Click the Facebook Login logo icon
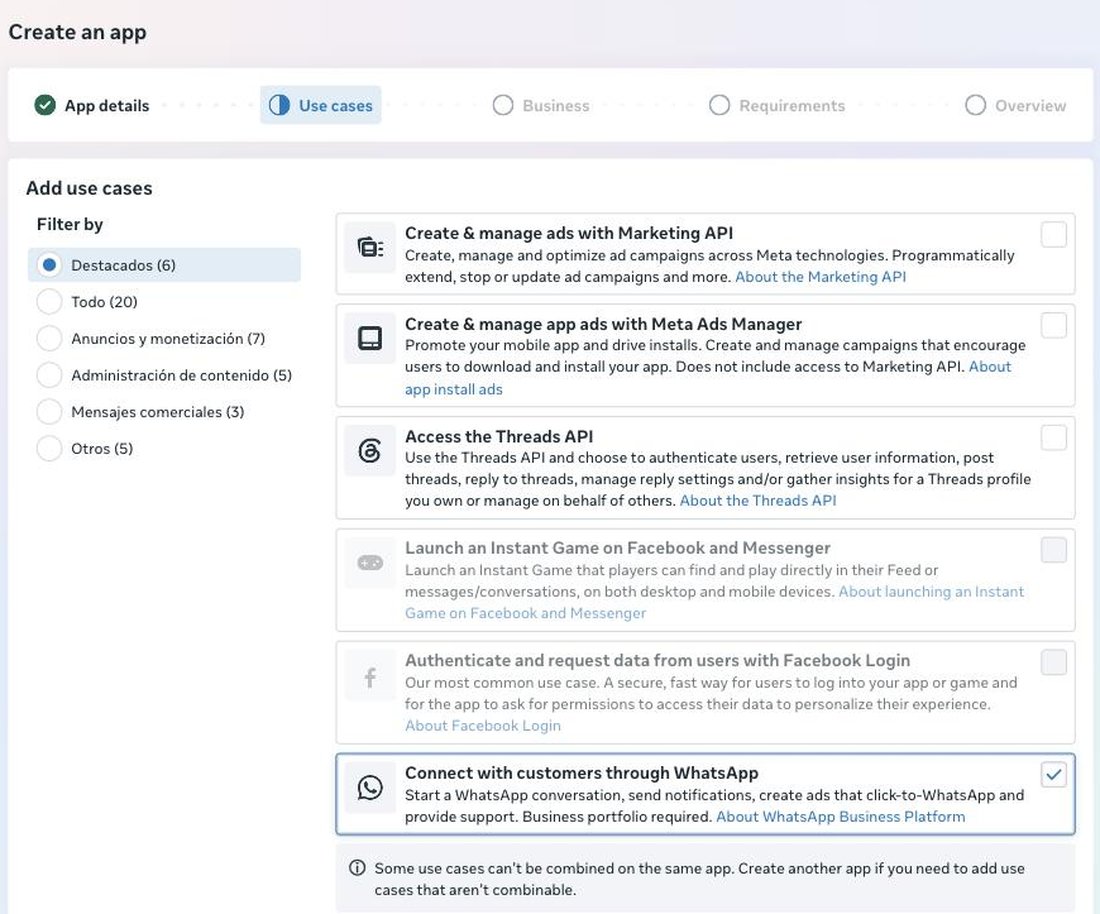1100x914 pixels. [370, 677]
